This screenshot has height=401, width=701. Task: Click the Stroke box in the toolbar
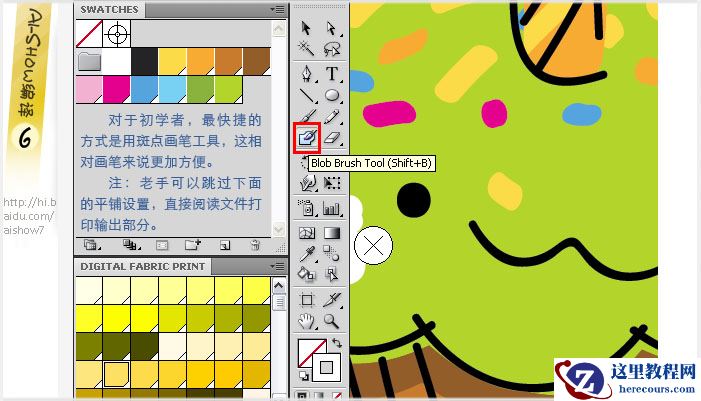[326, 367]
